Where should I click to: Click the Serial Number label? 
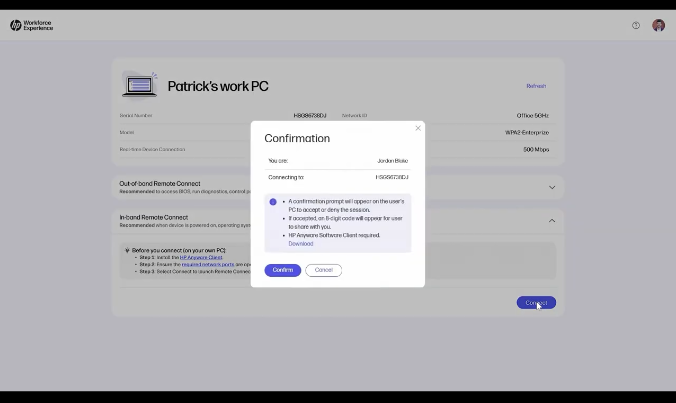pyautogui.click(x=136, y=116)
